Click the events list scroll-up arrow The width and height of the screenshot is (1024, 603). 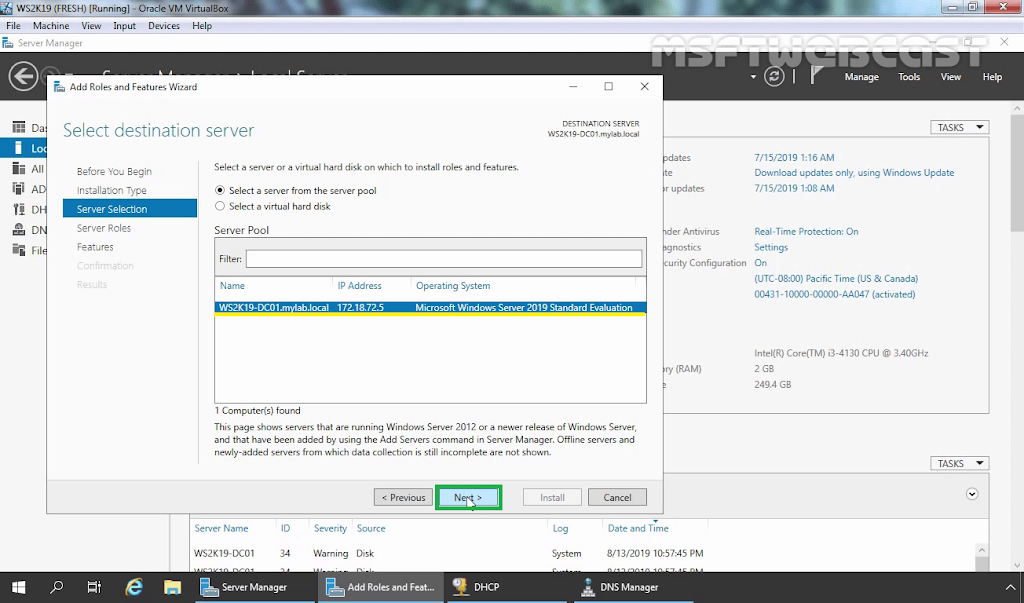coord(981,550)
